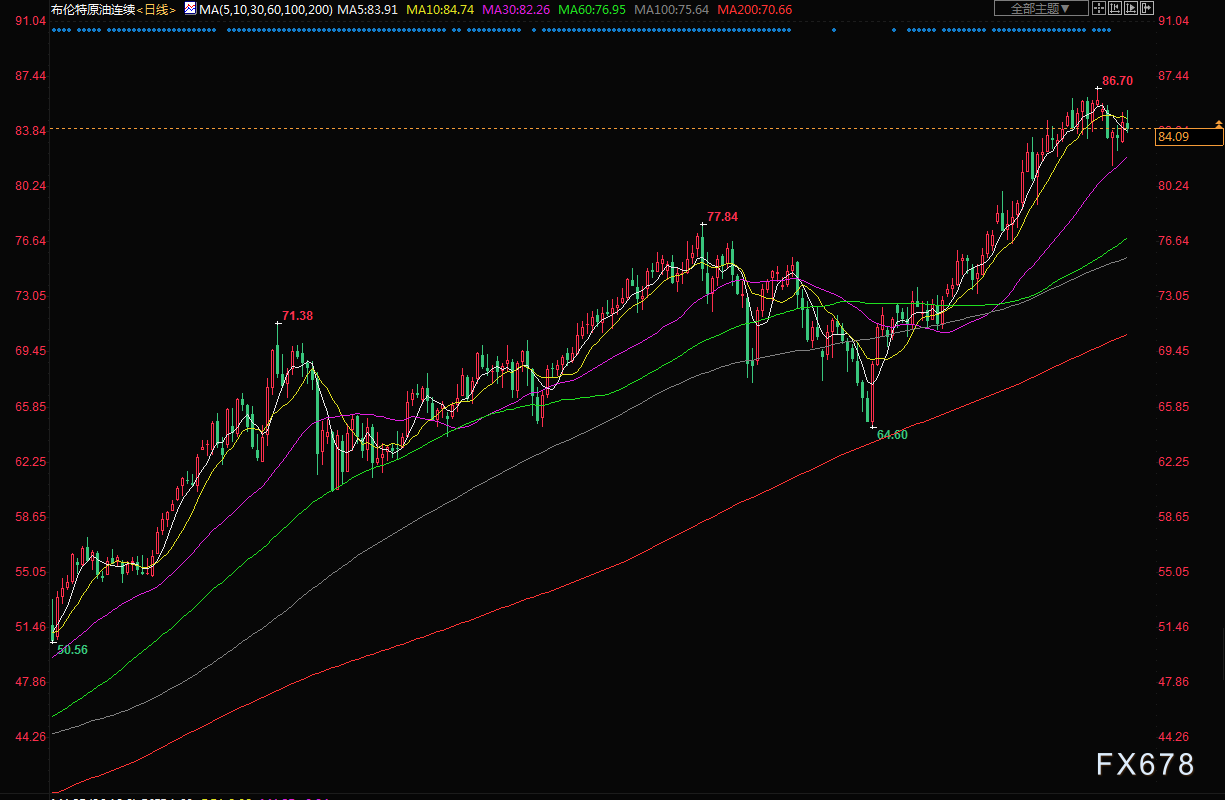
Task: Click the 77.84 high price label
Action: pyautogui.click(x=722, y=216)
